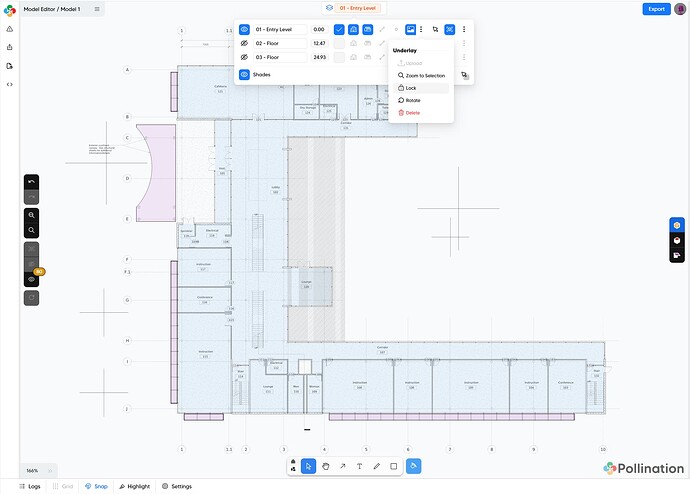Screen dimensions: 690x494
Task: Open the 146% zoom level control
Action: [32, 470]
